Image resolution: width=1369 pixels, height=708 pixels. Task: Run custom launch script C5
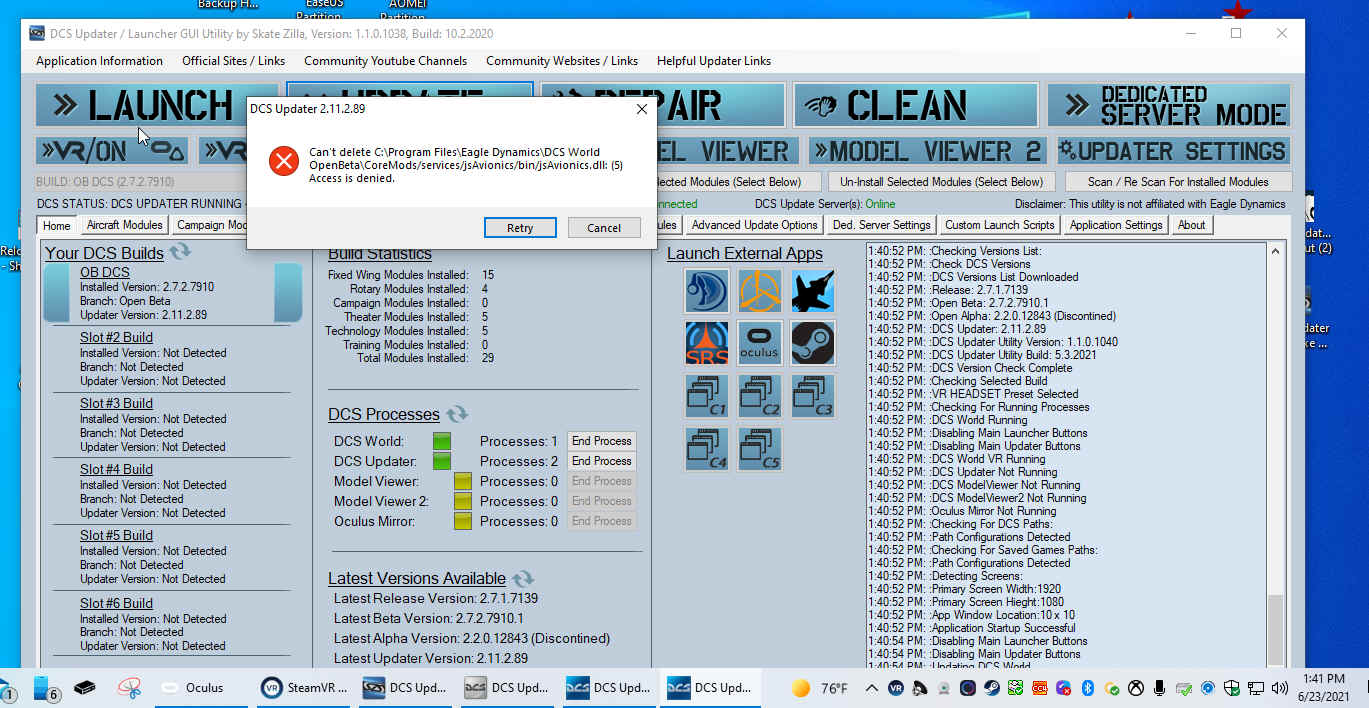click(760, 449)
